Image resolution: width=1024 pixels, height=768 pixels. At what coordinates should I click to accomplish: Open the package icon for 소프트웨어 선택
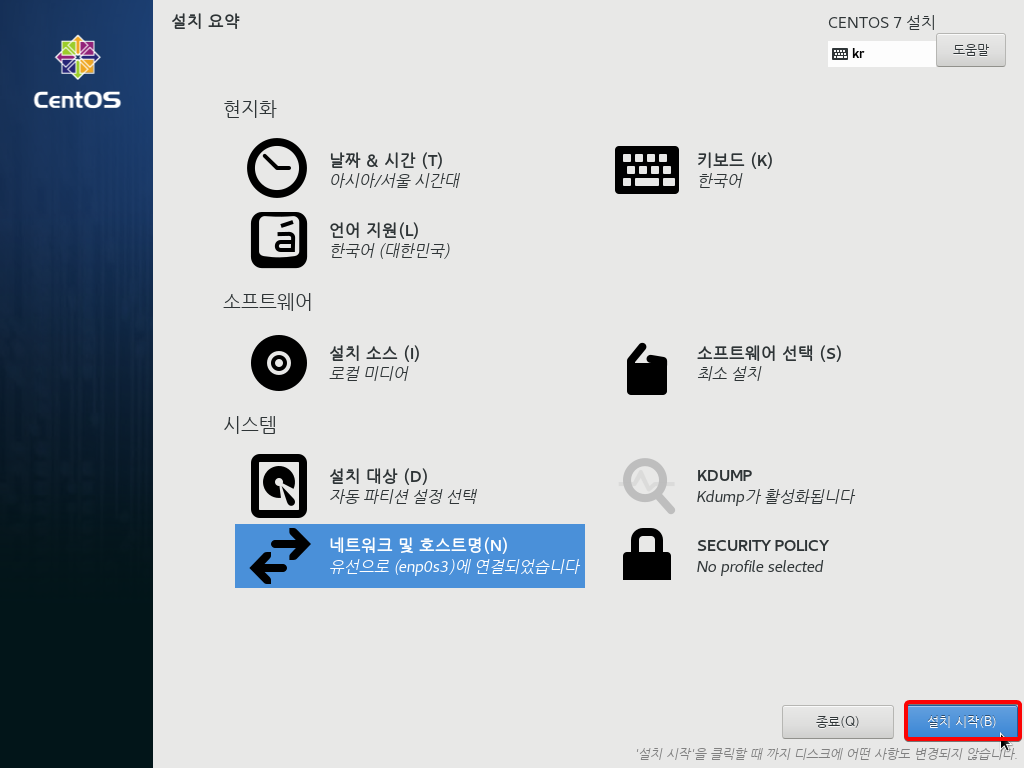click(647, 369)
